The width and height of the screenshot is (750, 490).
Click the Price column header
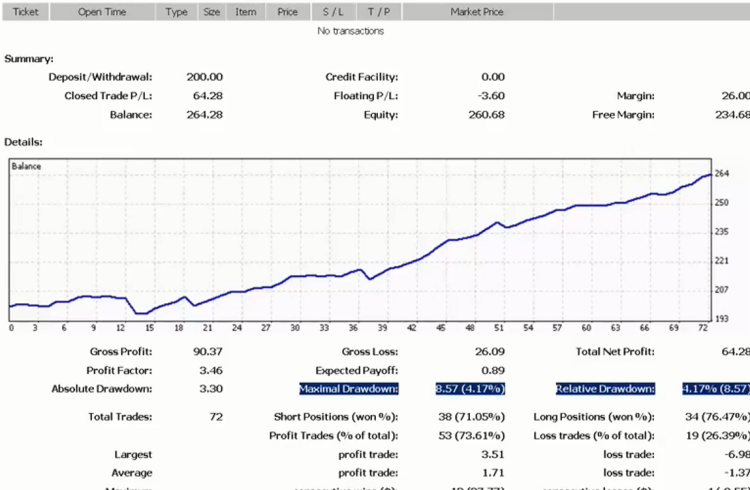[x=287, y=12]
